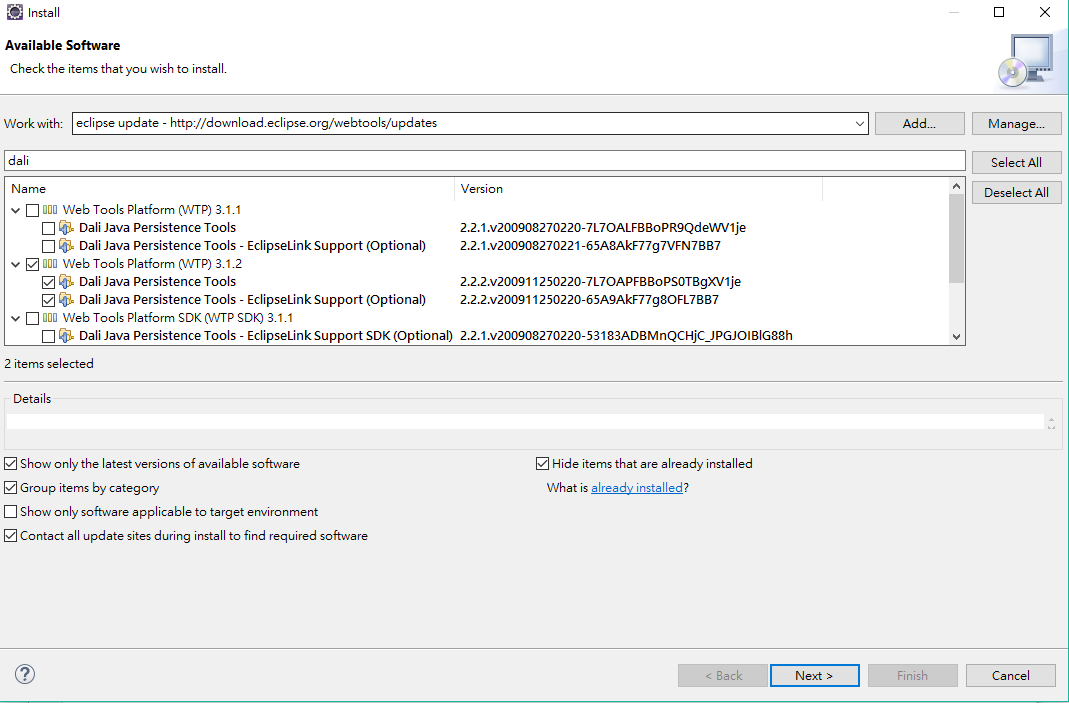Click the WTP 3.1.1 category icon
This screenshot has width=1069, height=703.
pyautogui.click(x=51, y=210)
